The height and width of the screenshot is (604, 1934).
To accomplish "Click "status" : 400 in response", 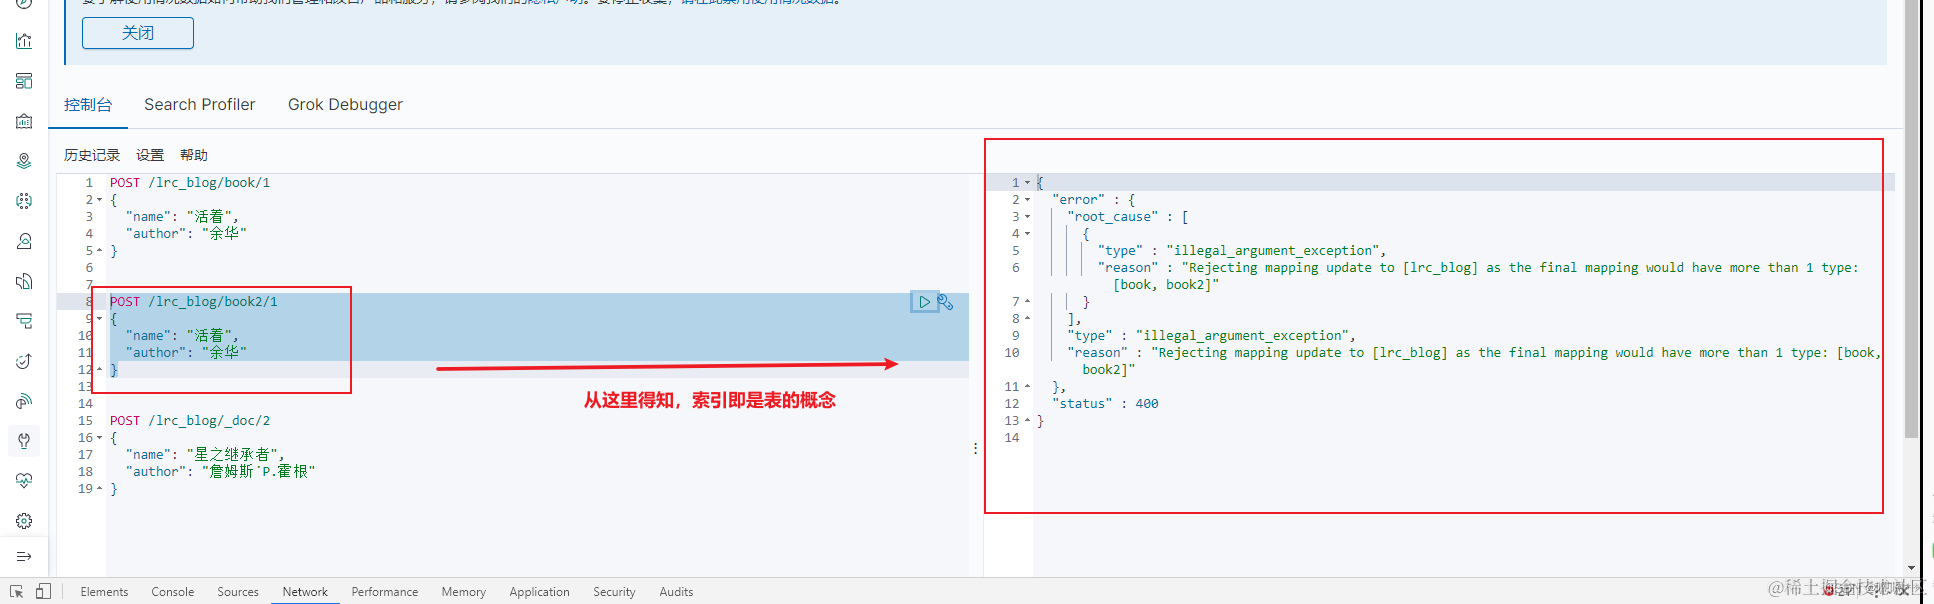I will tap(1105, 404).
